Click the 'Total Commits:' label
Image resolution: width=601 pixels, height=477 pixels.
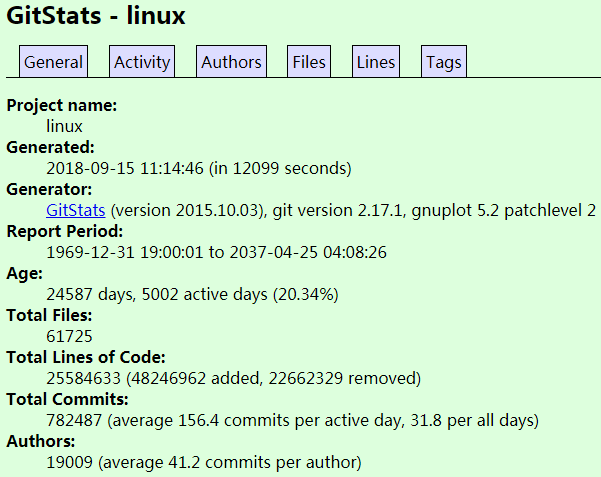tap(67, 399)
